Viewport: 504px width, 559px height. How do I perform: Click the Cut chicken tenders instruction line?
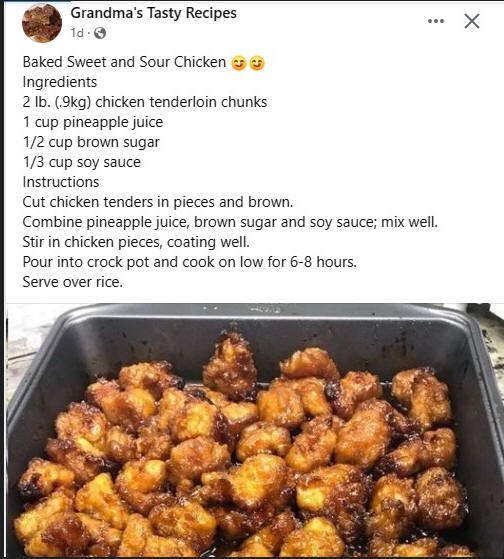158,202
